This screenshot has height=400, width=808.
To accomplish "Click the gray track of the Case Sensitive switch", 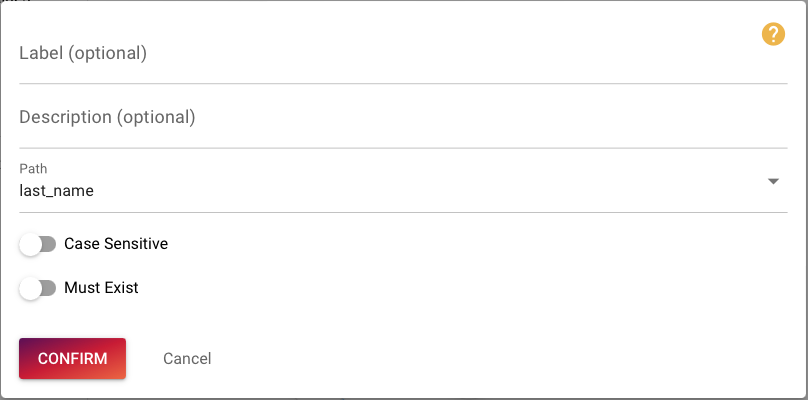I will pos(49,244).
